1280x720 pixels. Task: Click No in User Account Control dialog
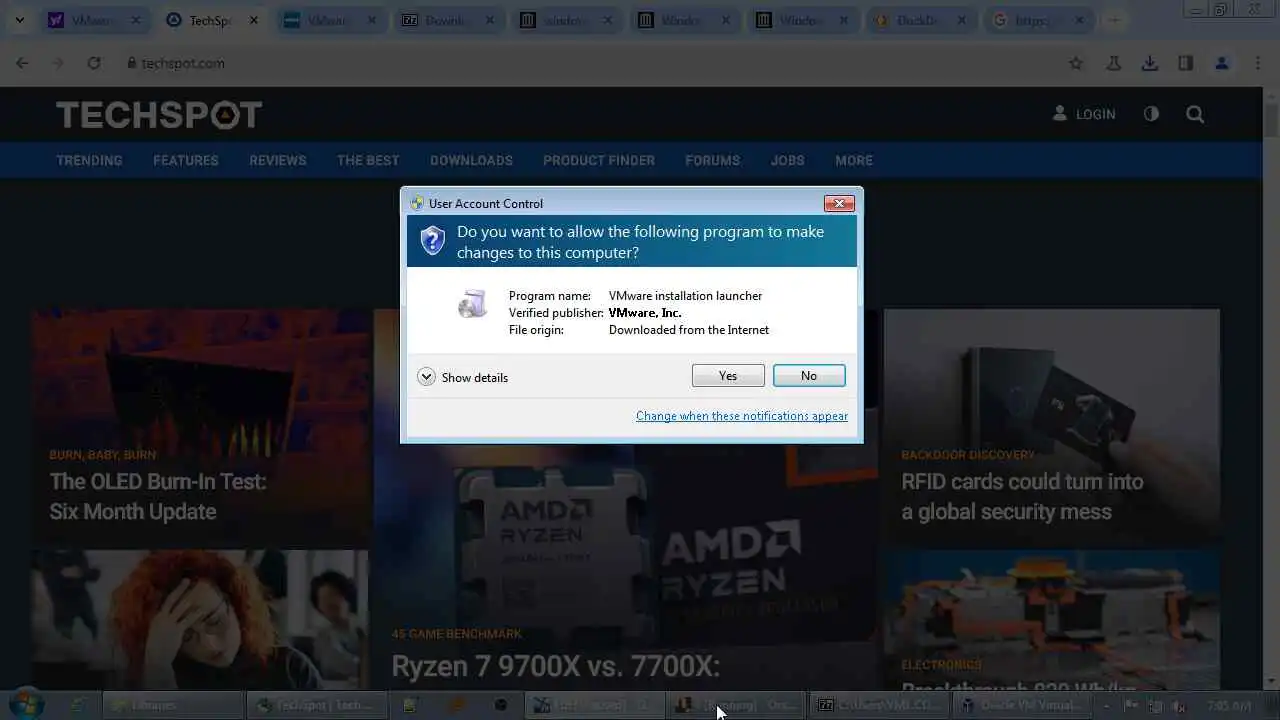[809, 376]
